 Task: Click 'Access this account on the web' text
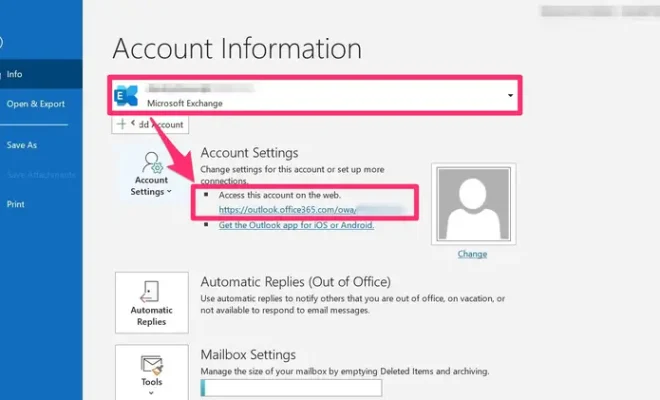(279, 195)
